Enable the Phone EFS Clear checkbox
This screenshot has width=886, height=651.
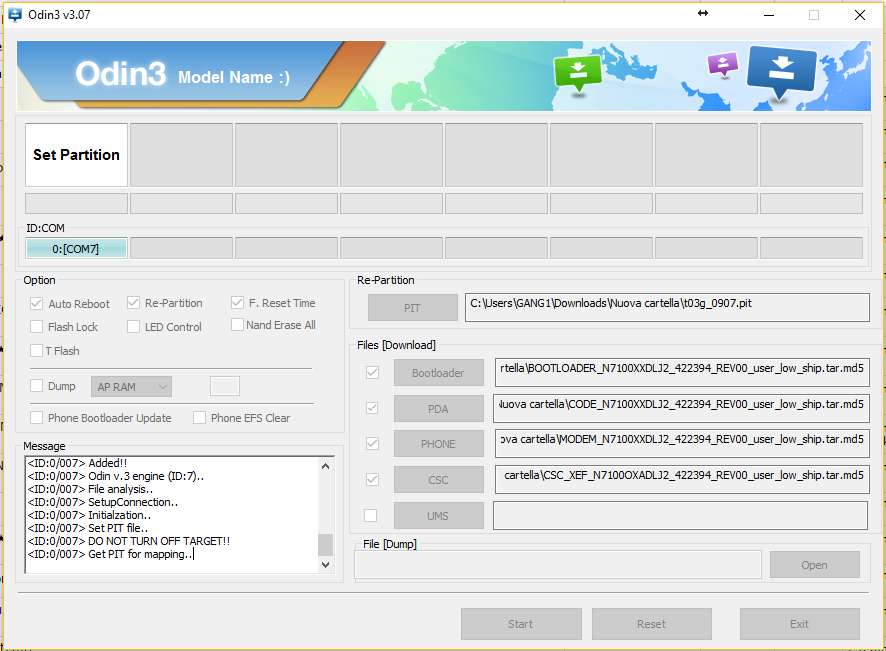click(199, 418)
